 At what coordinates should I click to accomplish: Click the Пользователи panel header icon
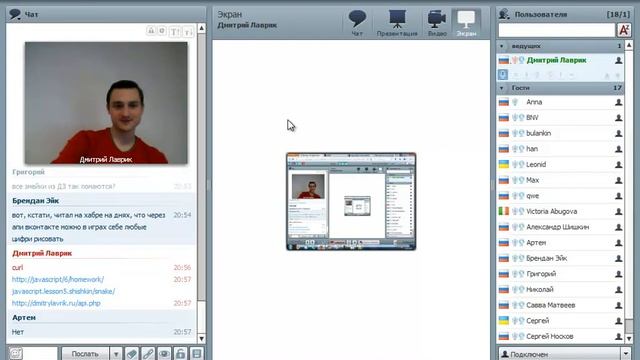504,14
